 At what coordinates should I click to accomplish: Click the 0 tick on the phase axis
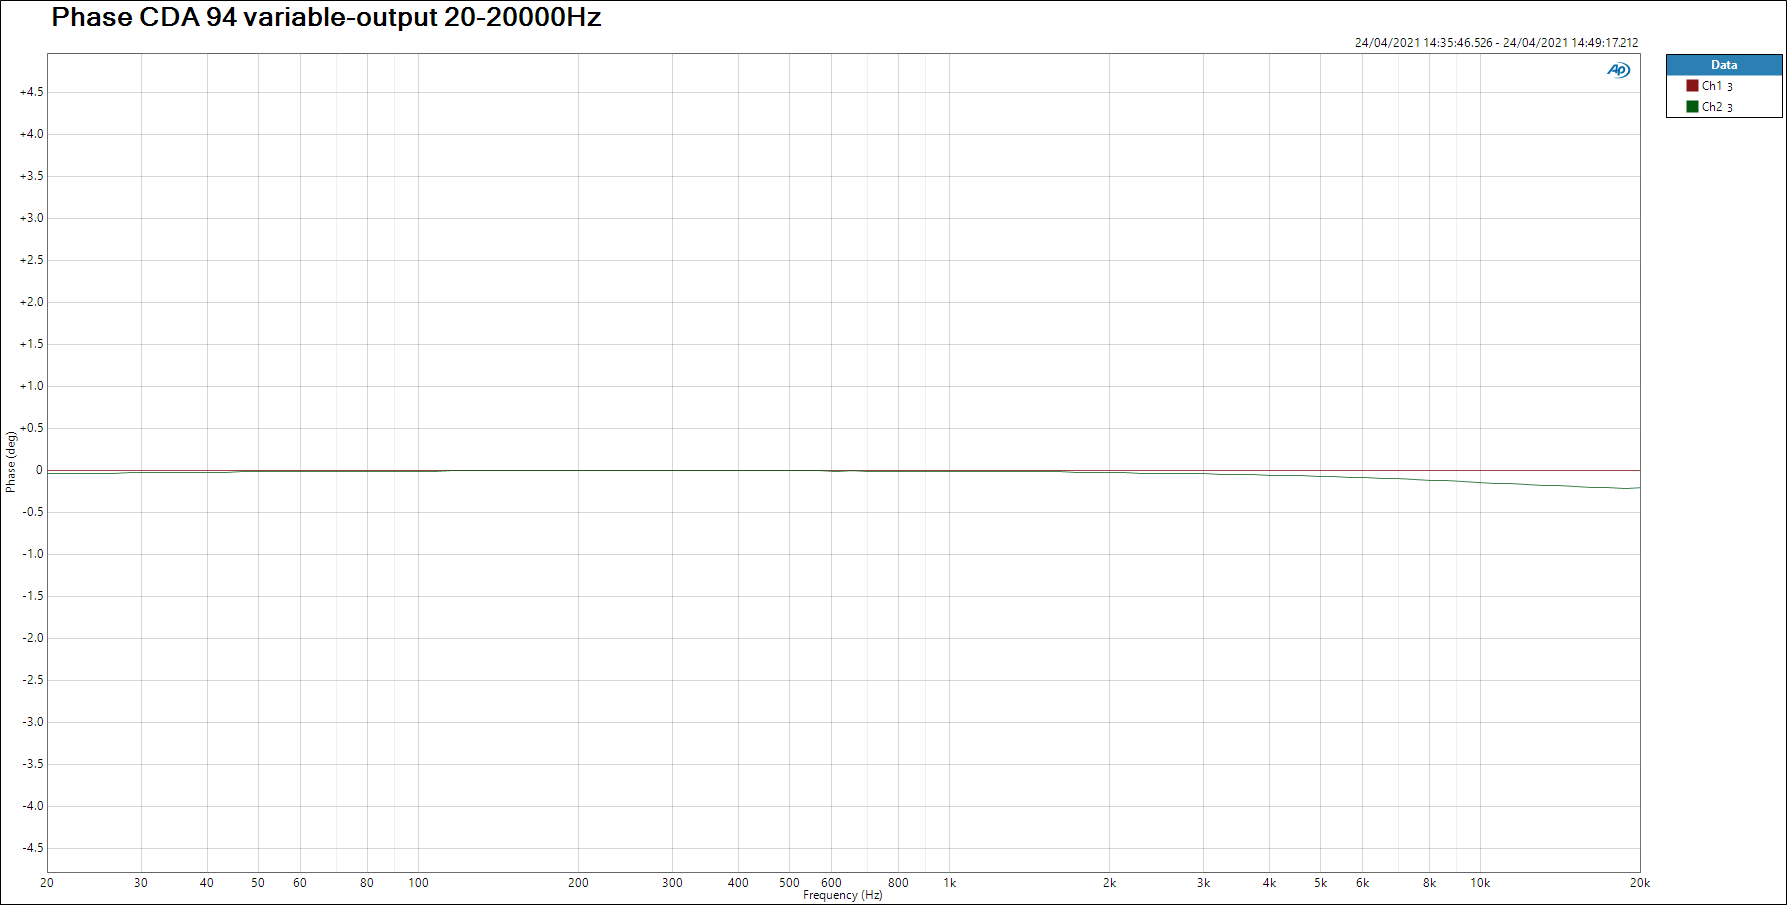39,470
